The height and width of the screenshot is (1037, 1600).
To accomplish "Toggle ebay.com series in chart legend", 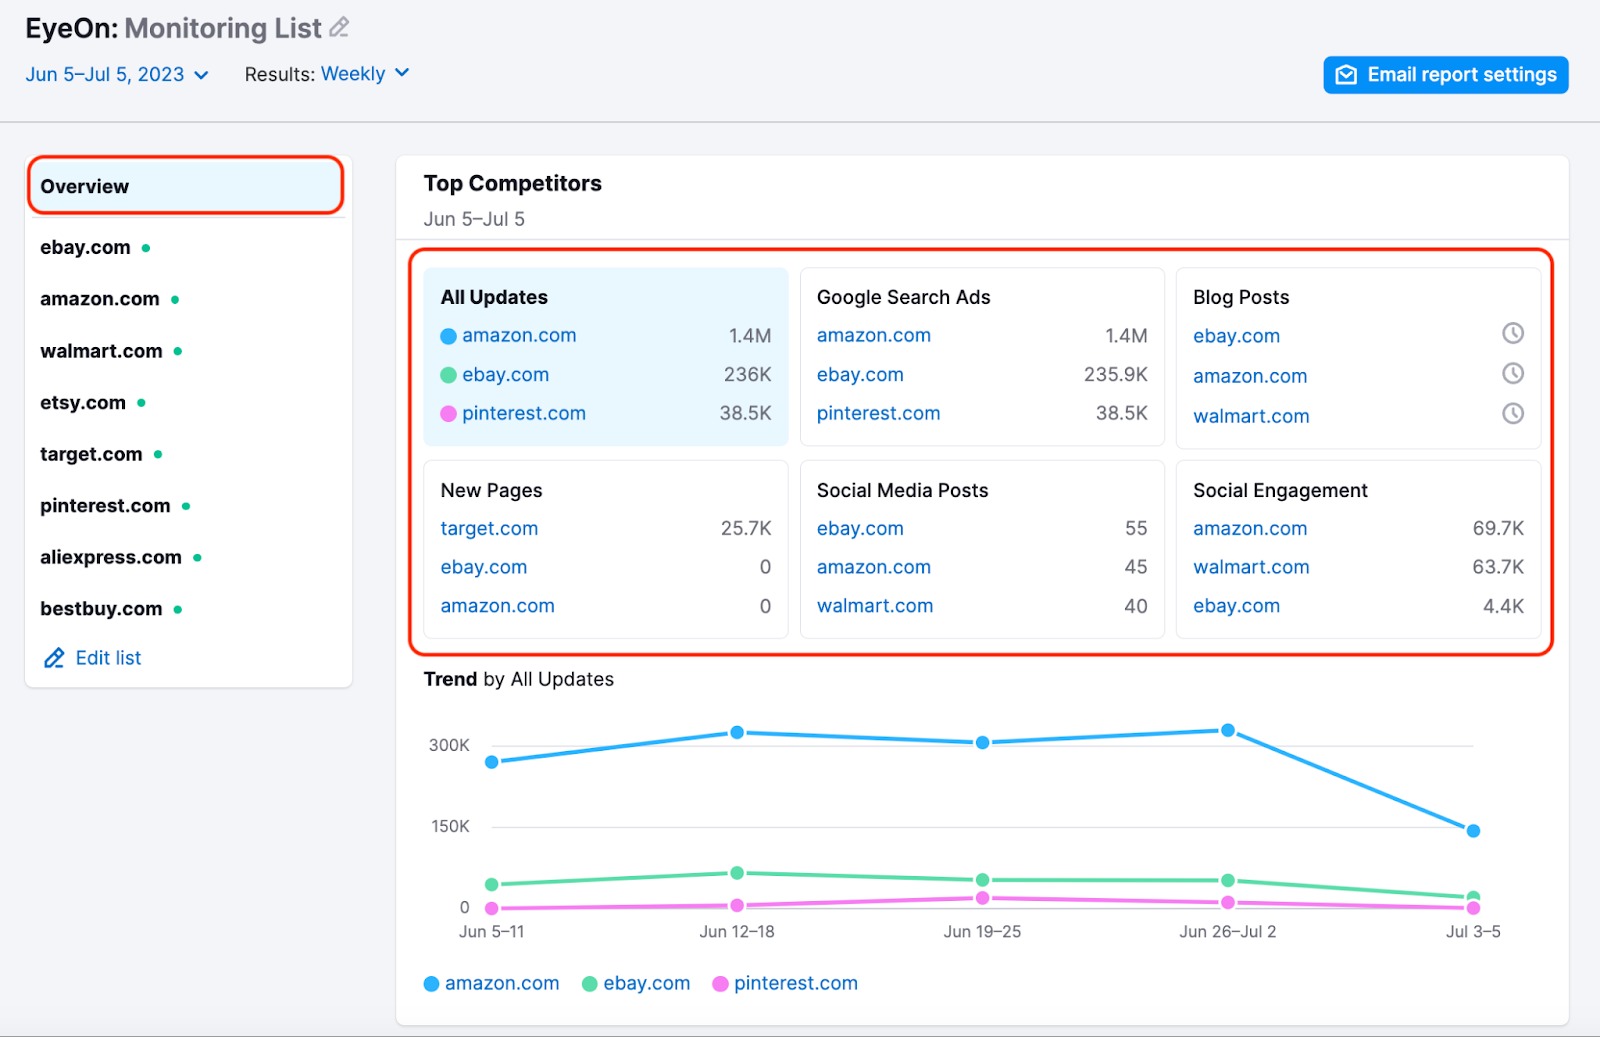I will (x=636, y=984).
